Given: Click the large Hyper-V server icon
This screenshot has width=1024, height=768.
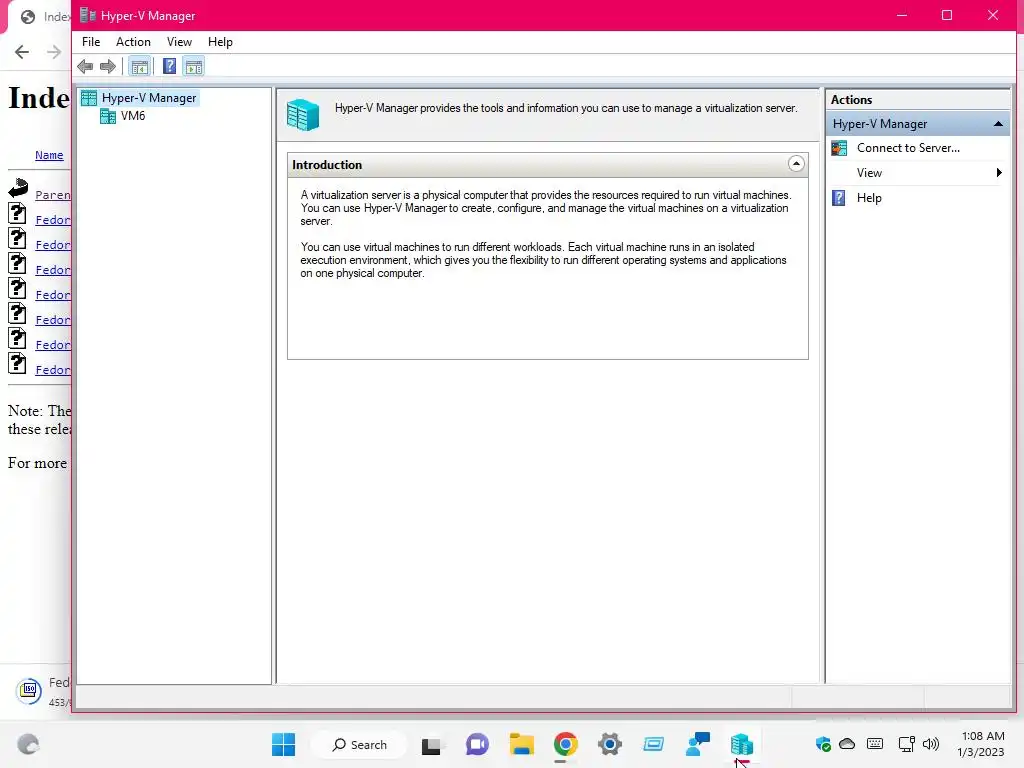Looking at the screenshot, I should click(302, 114).
